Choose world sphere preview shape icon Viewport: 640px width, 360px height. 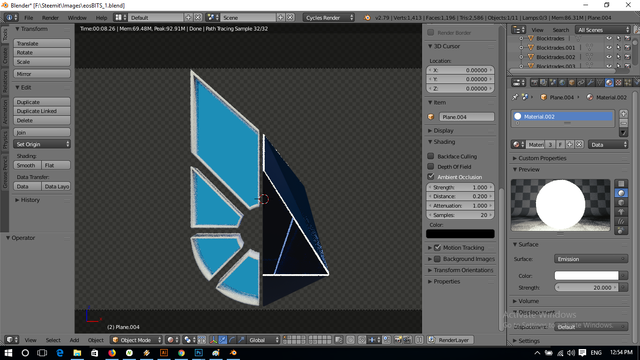coord(621,231)
